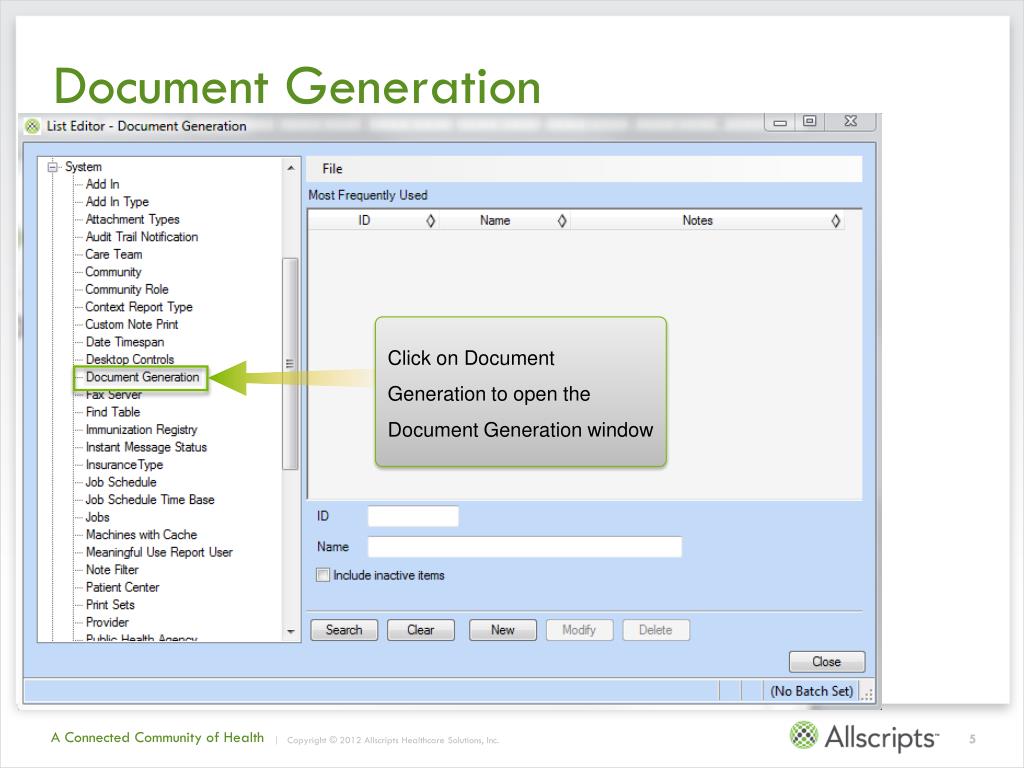Open Custom Note Print item
The width and height of the screenshot is (1024, 768).
(x=132, y=325)
